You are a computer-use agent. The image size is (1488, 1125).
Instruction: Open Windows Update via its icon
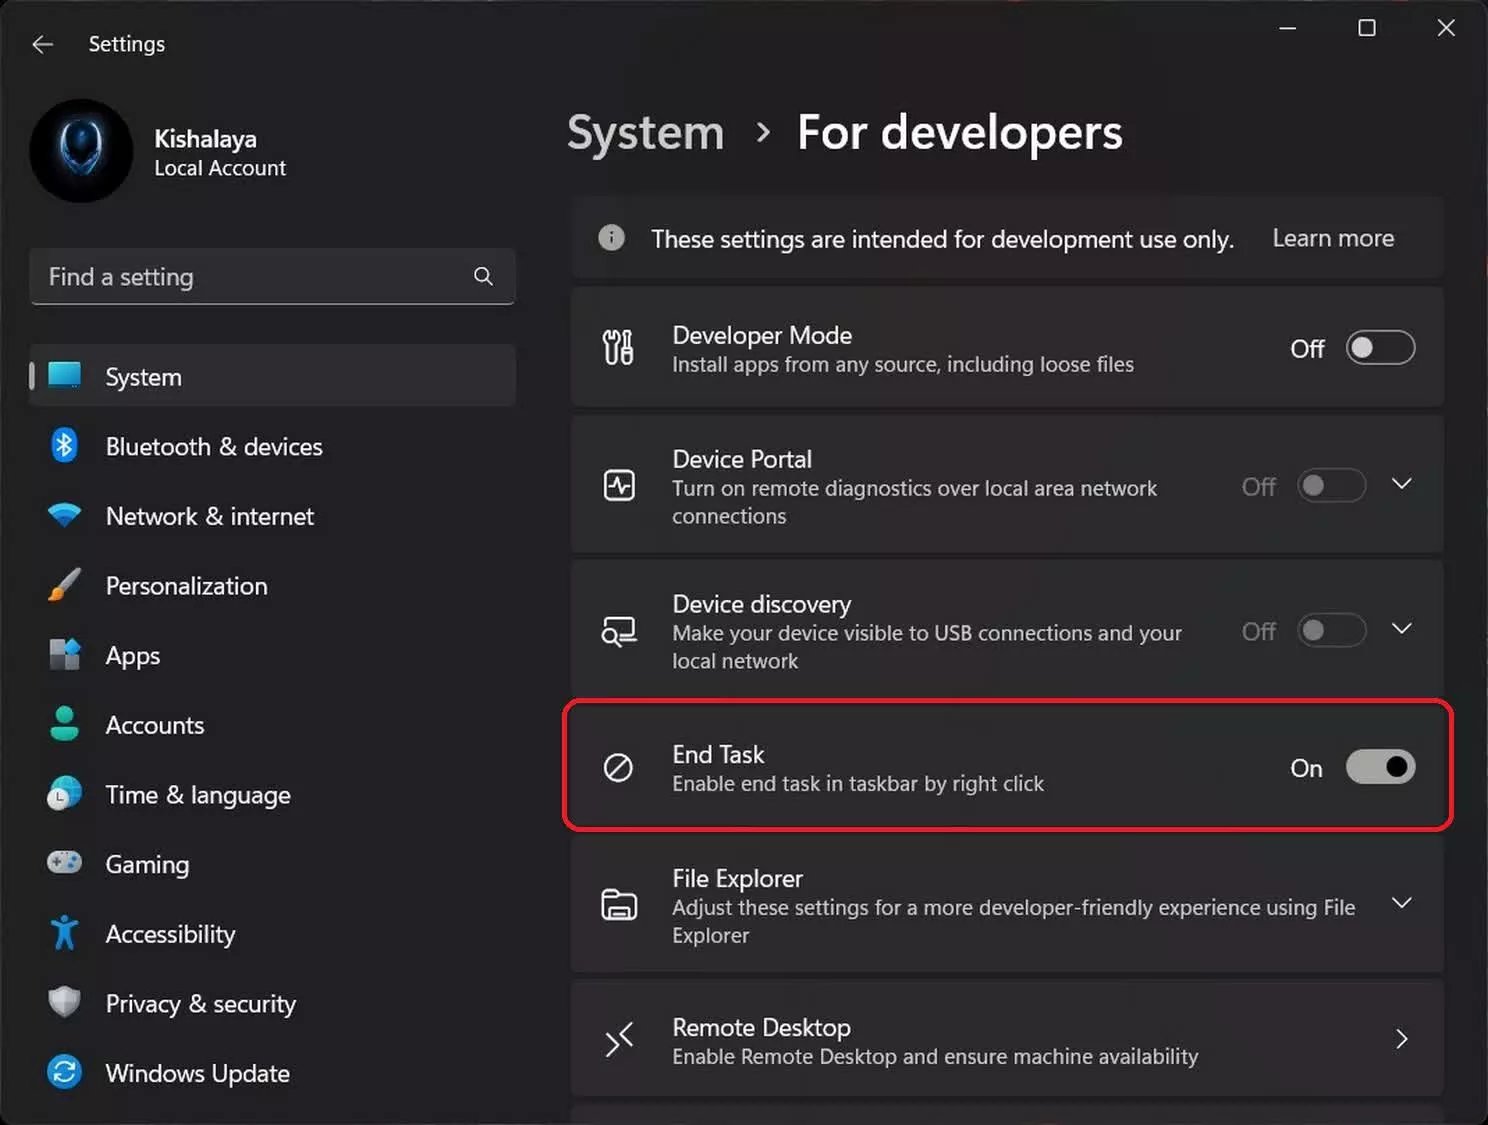(x=64, y=1072)
